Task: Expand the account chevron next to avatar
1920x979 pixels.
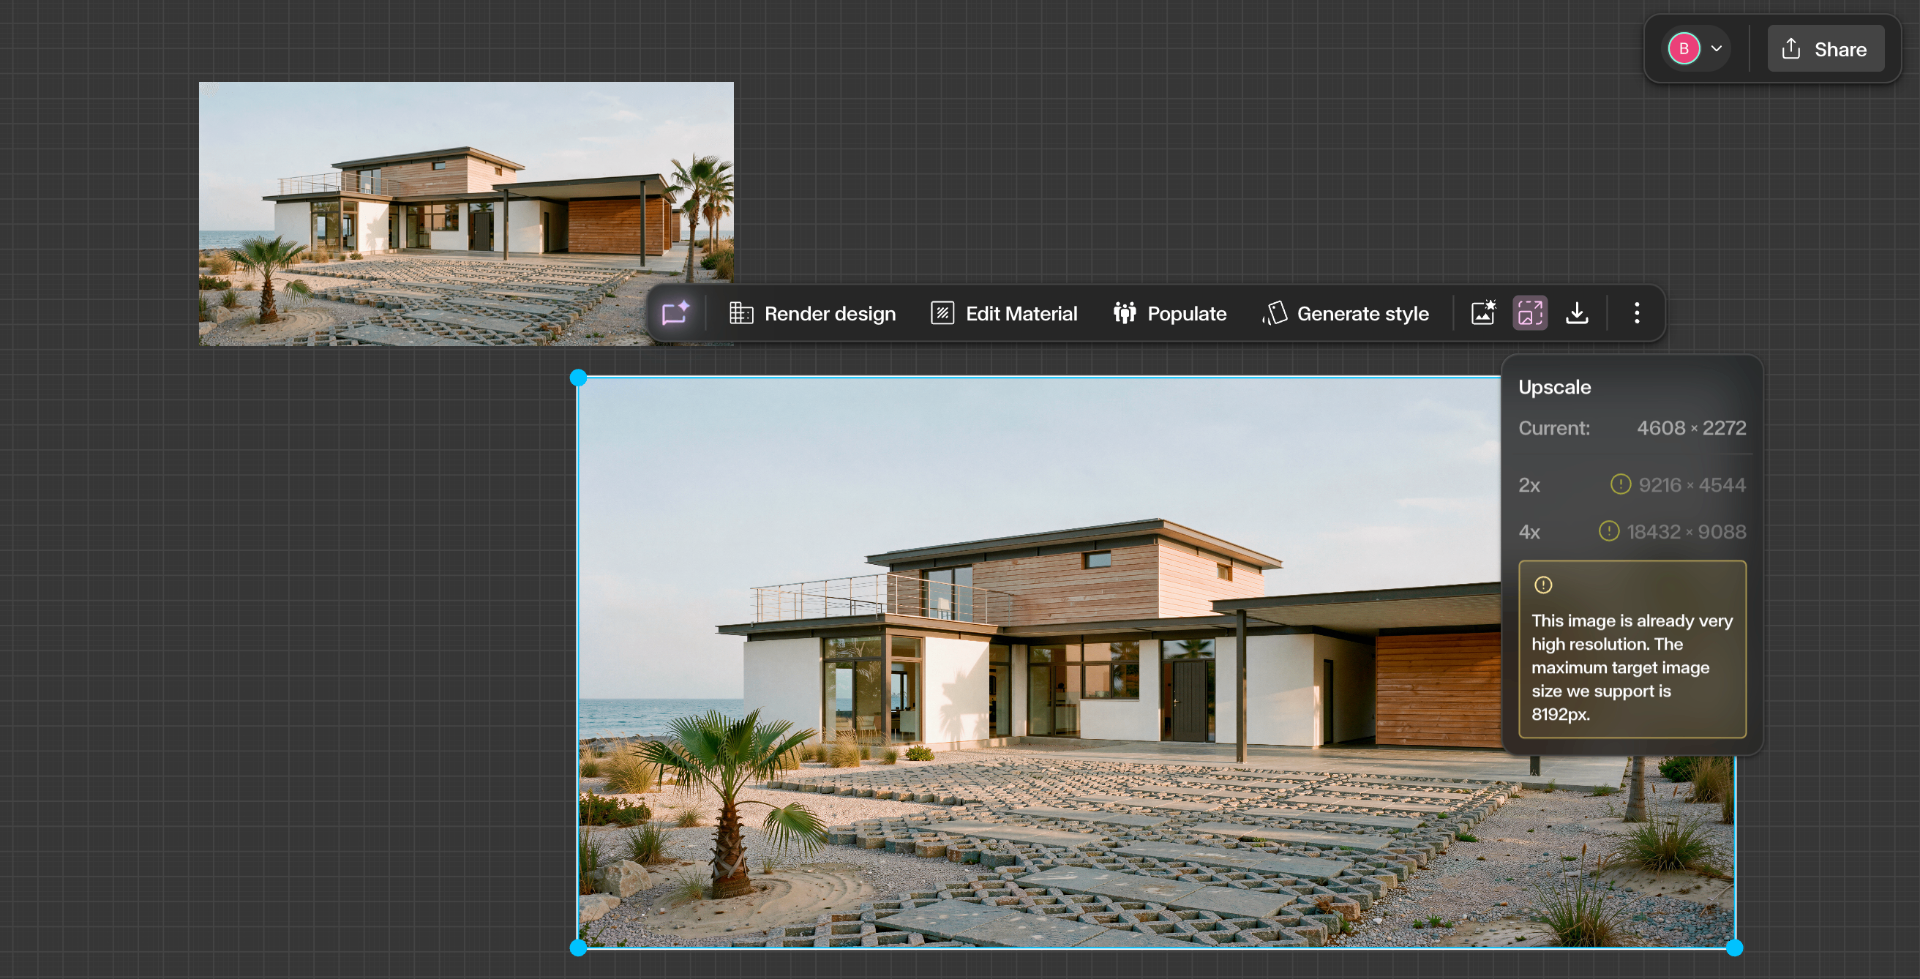Action: (x=1717, y=49)
